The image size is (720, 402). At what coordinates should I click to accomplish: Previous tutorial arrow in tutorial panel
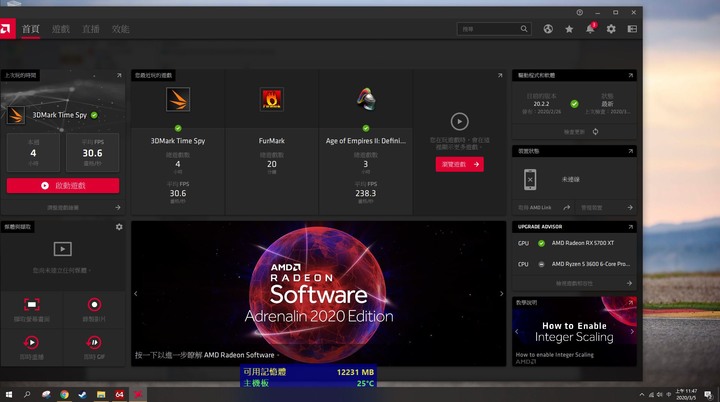click(517, 331)
